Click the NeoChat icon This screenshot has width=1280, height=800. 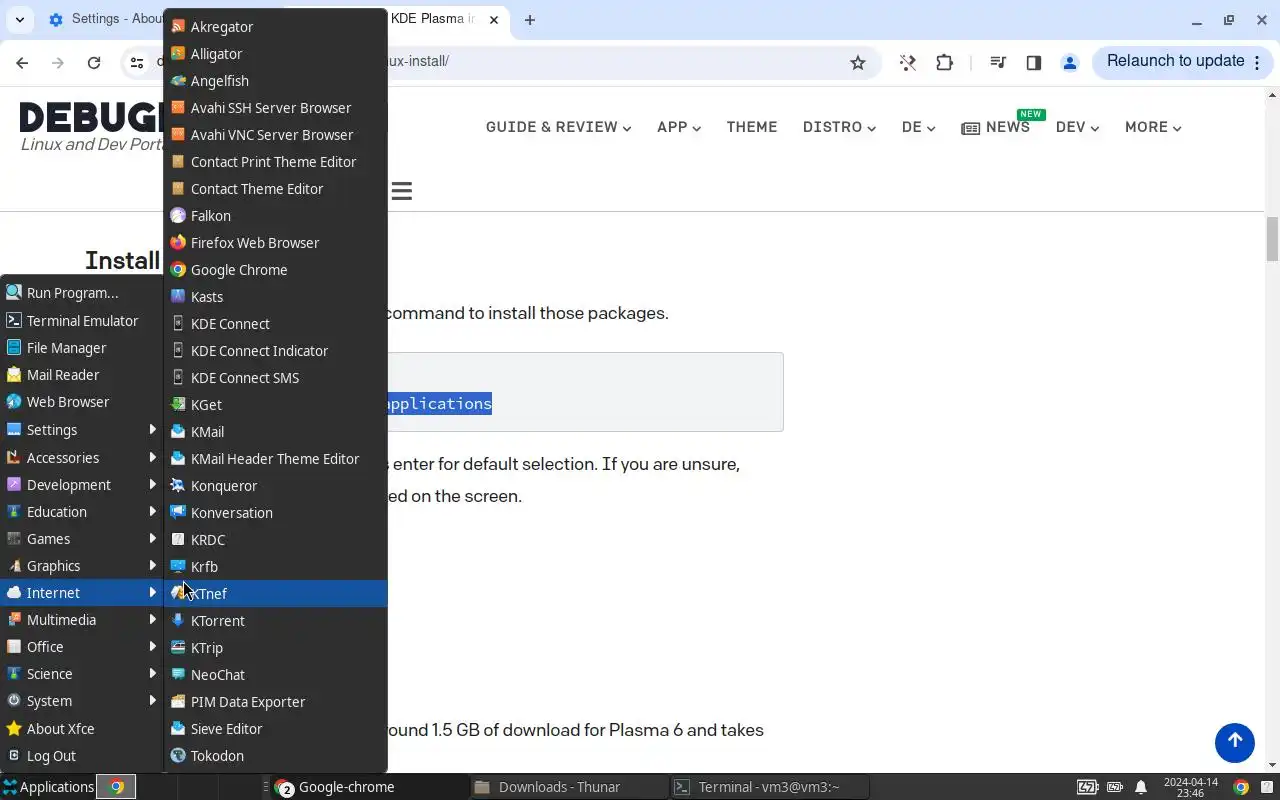pos(178,675)
